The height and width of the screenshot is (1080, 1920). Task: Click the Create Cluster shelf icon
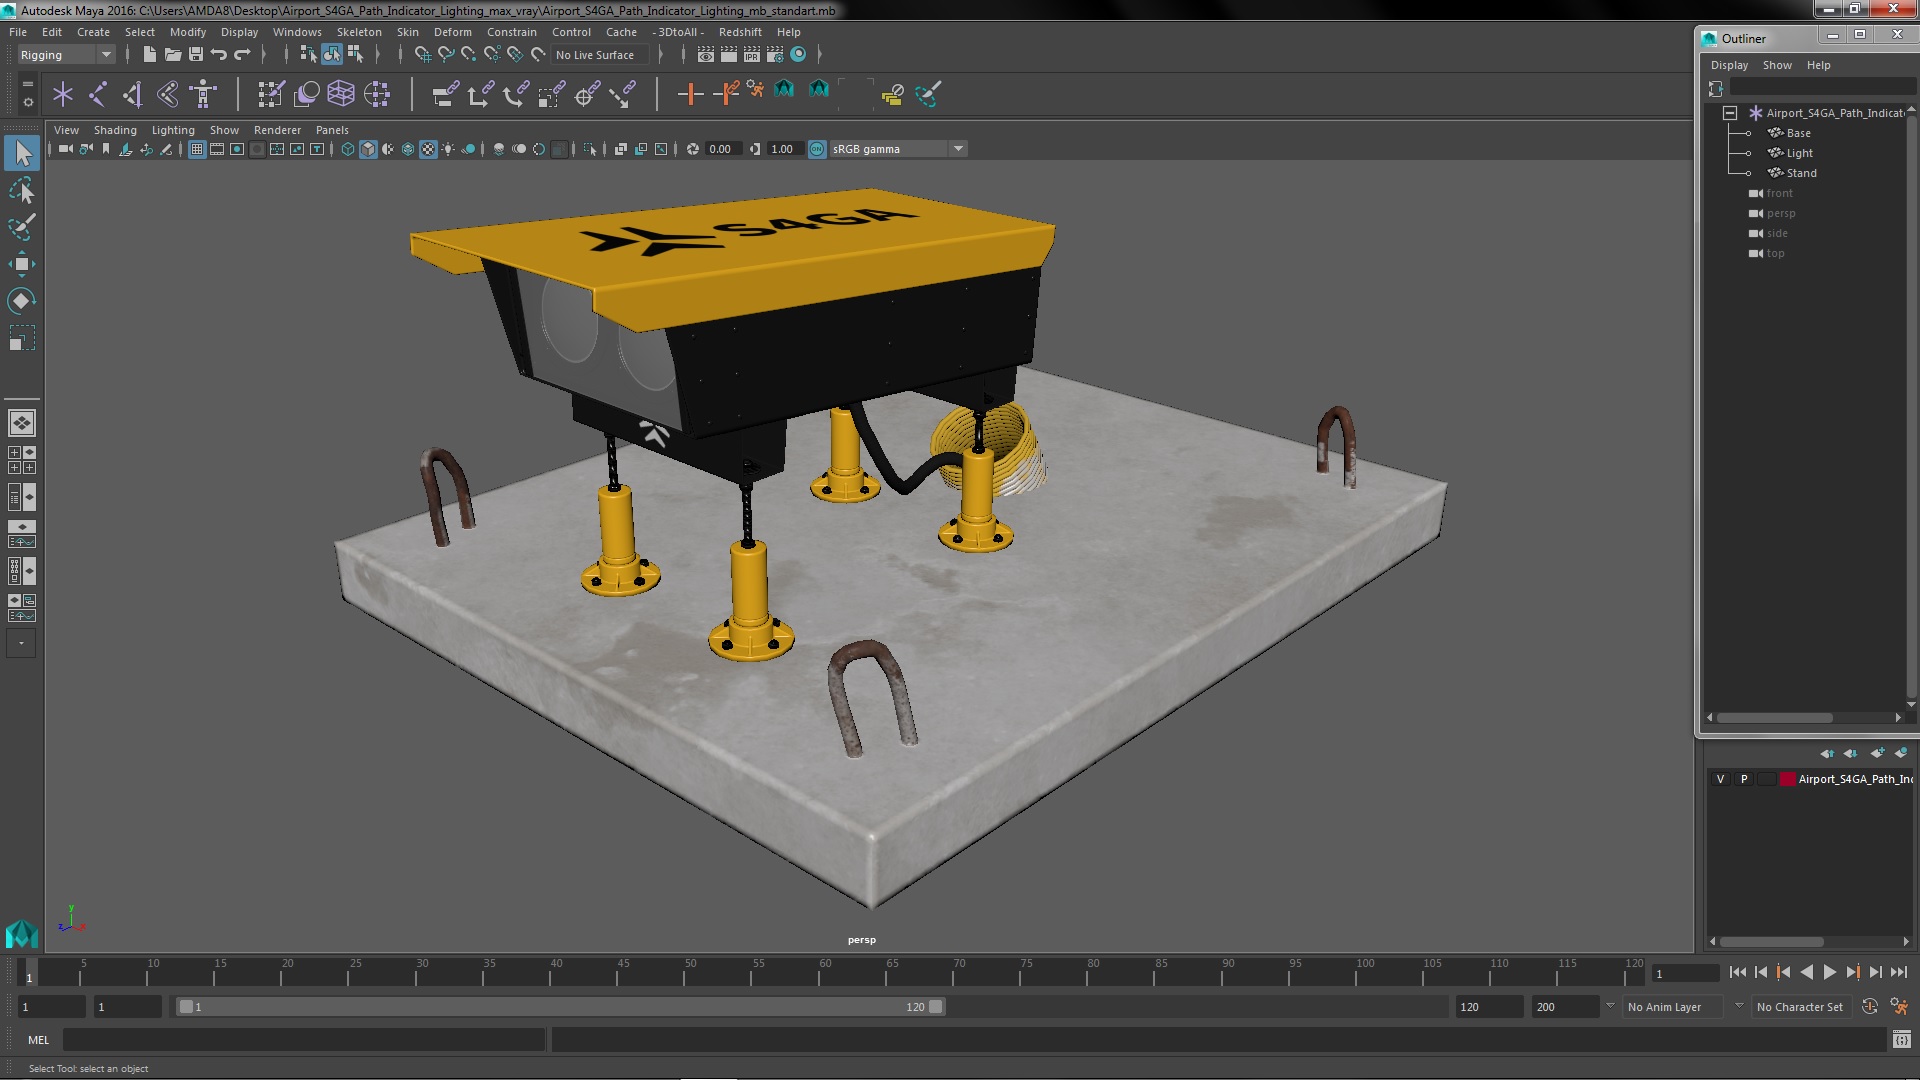tap(377, 95)
